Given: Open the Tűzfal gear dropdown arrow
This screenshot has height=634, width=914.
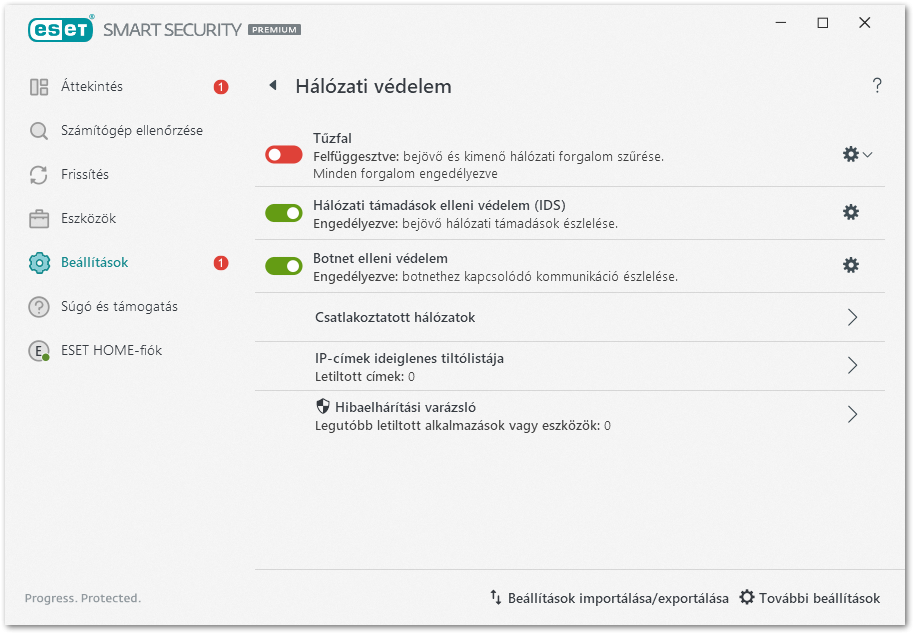Looking at the screenshot, I should tap(868, 155).
